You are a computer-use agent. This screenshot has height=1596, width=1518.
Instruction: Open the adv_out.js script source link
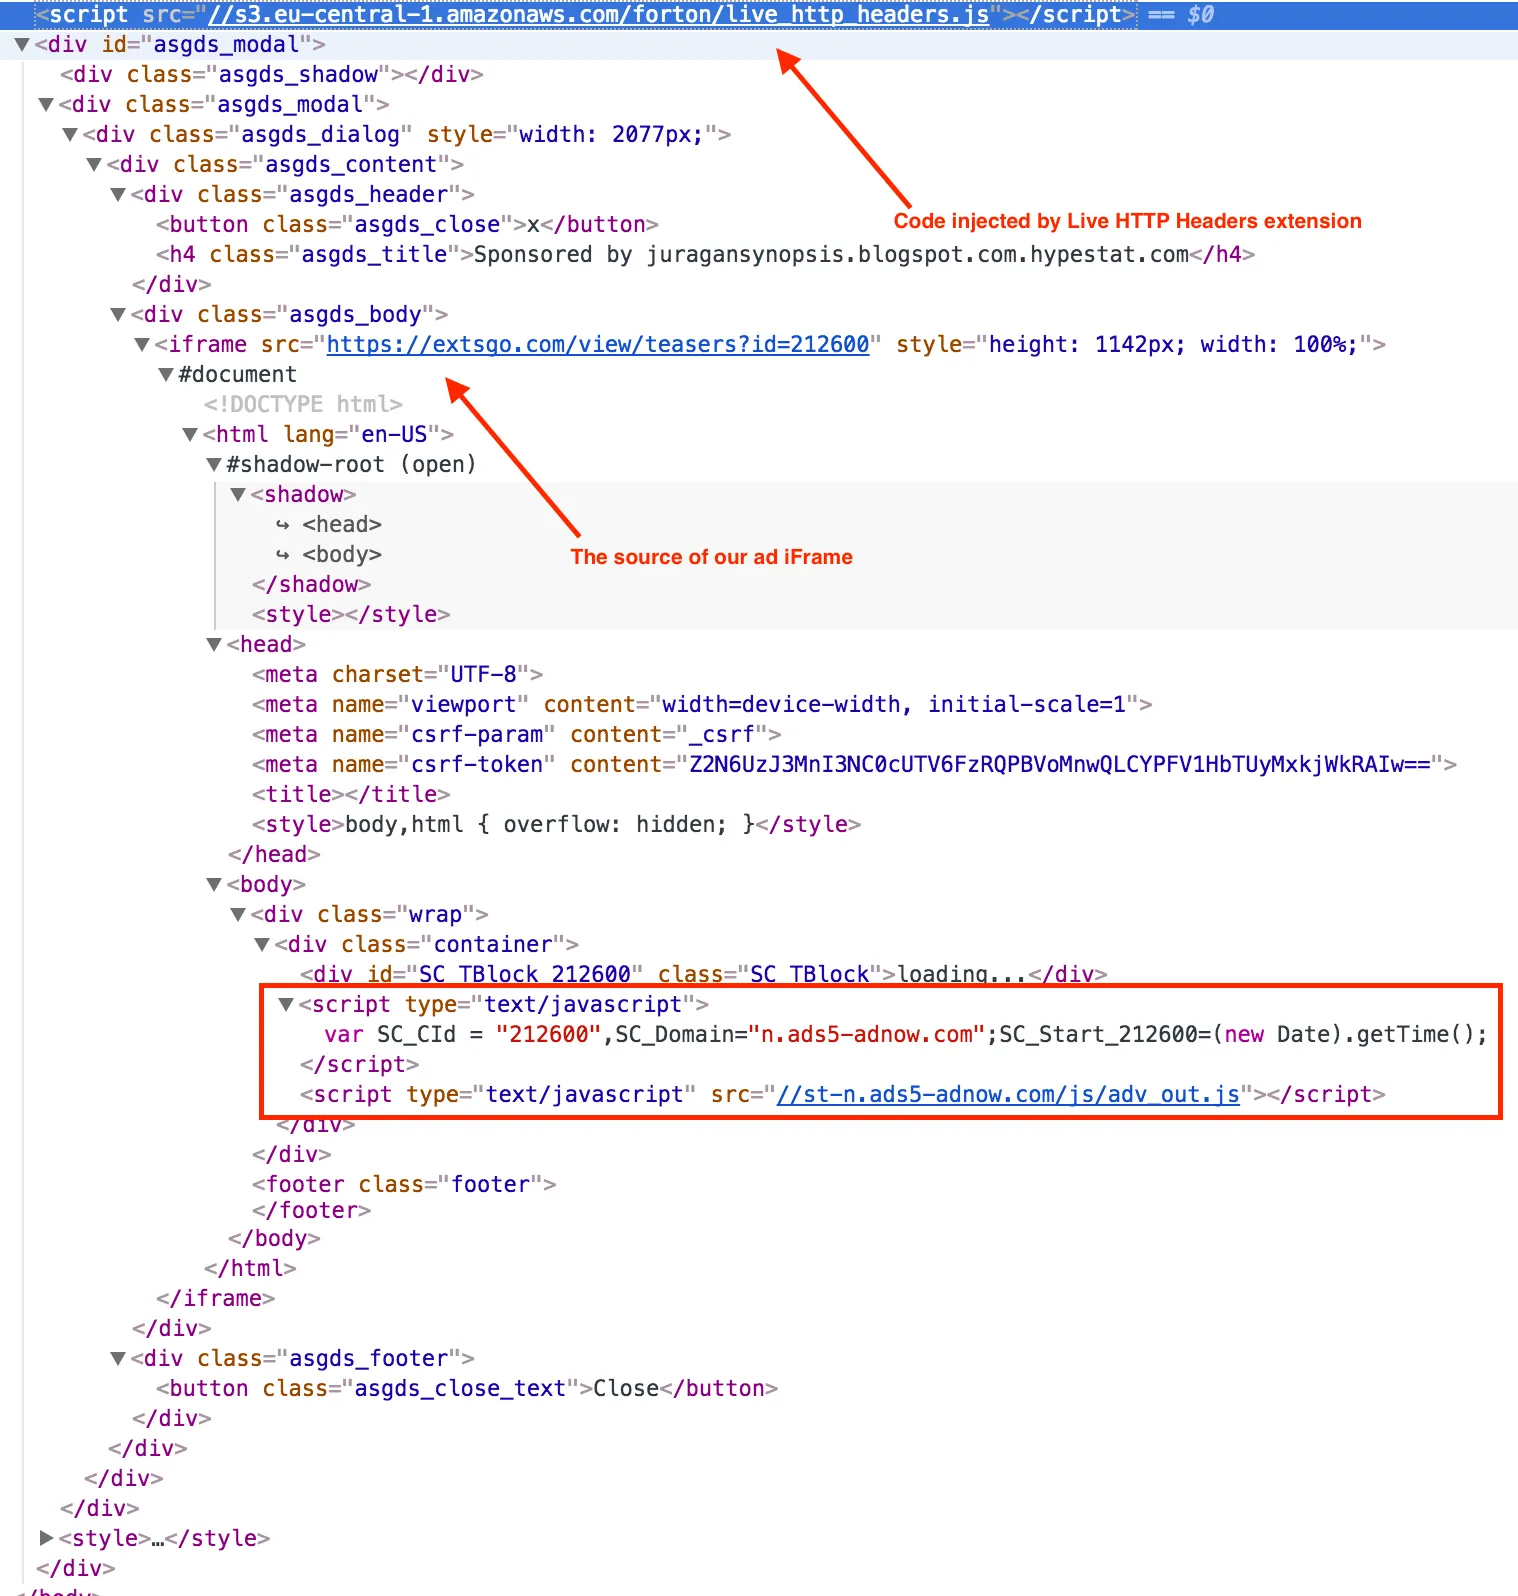(1008, 1095)
